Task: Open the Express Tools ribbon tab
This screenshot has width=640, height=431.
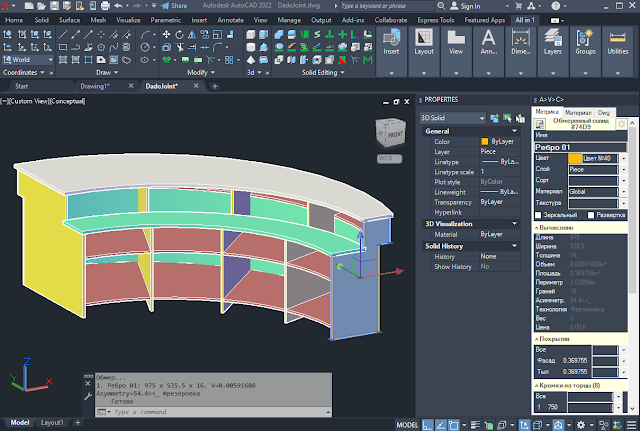Action: [436, 20]
